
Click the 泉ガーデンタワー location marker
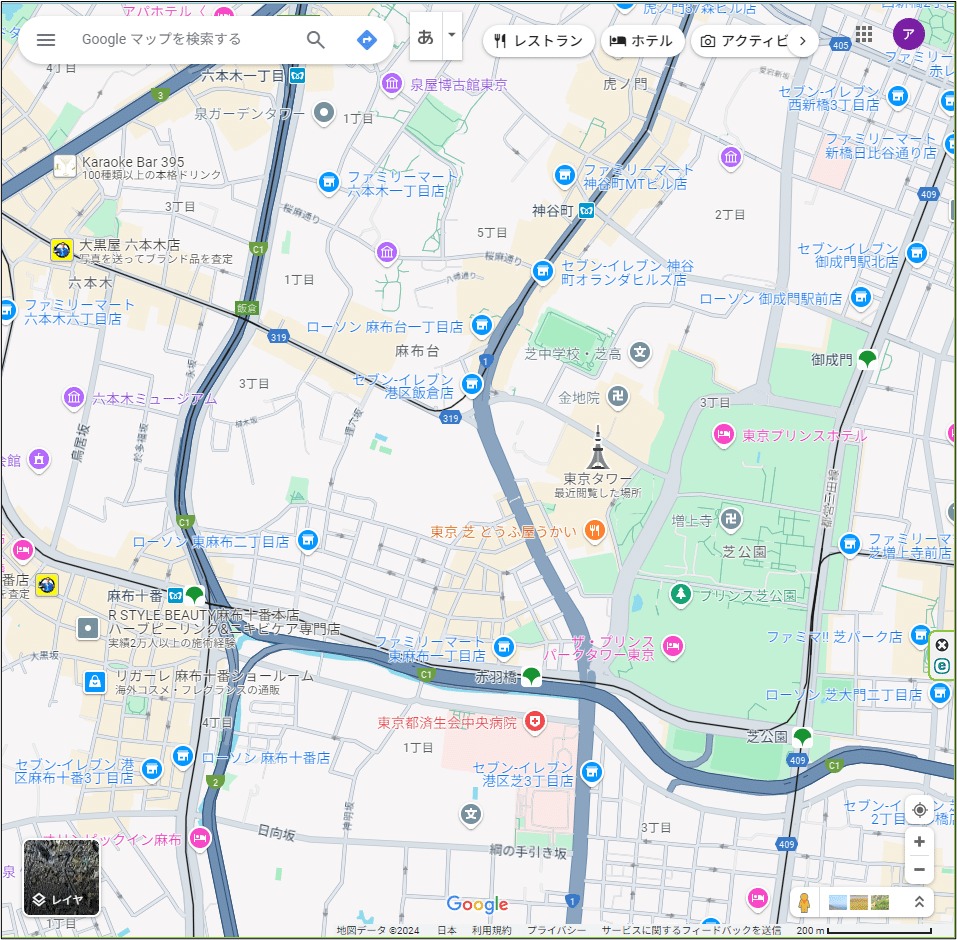[x=323, y=113]
